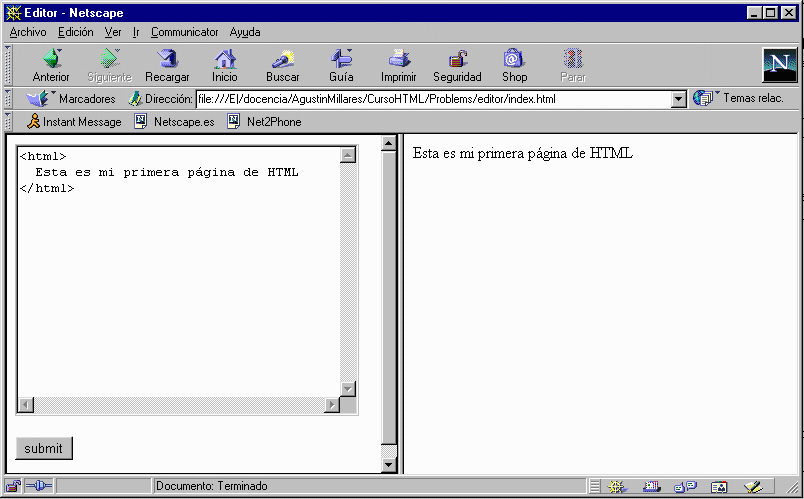Open the Edición menu
Image resolution: width=804 pixels, height=499 pixels.
tap(75, 32)
